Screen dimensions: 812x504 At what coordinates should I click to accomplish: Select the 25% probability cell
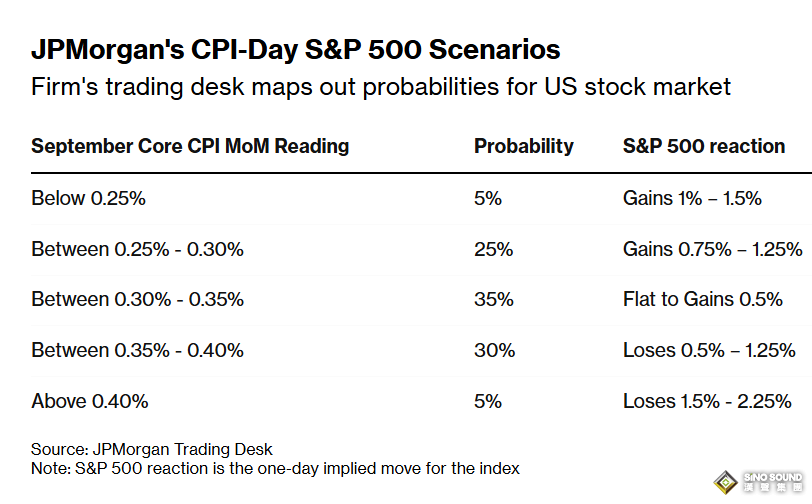pos(494,249)
